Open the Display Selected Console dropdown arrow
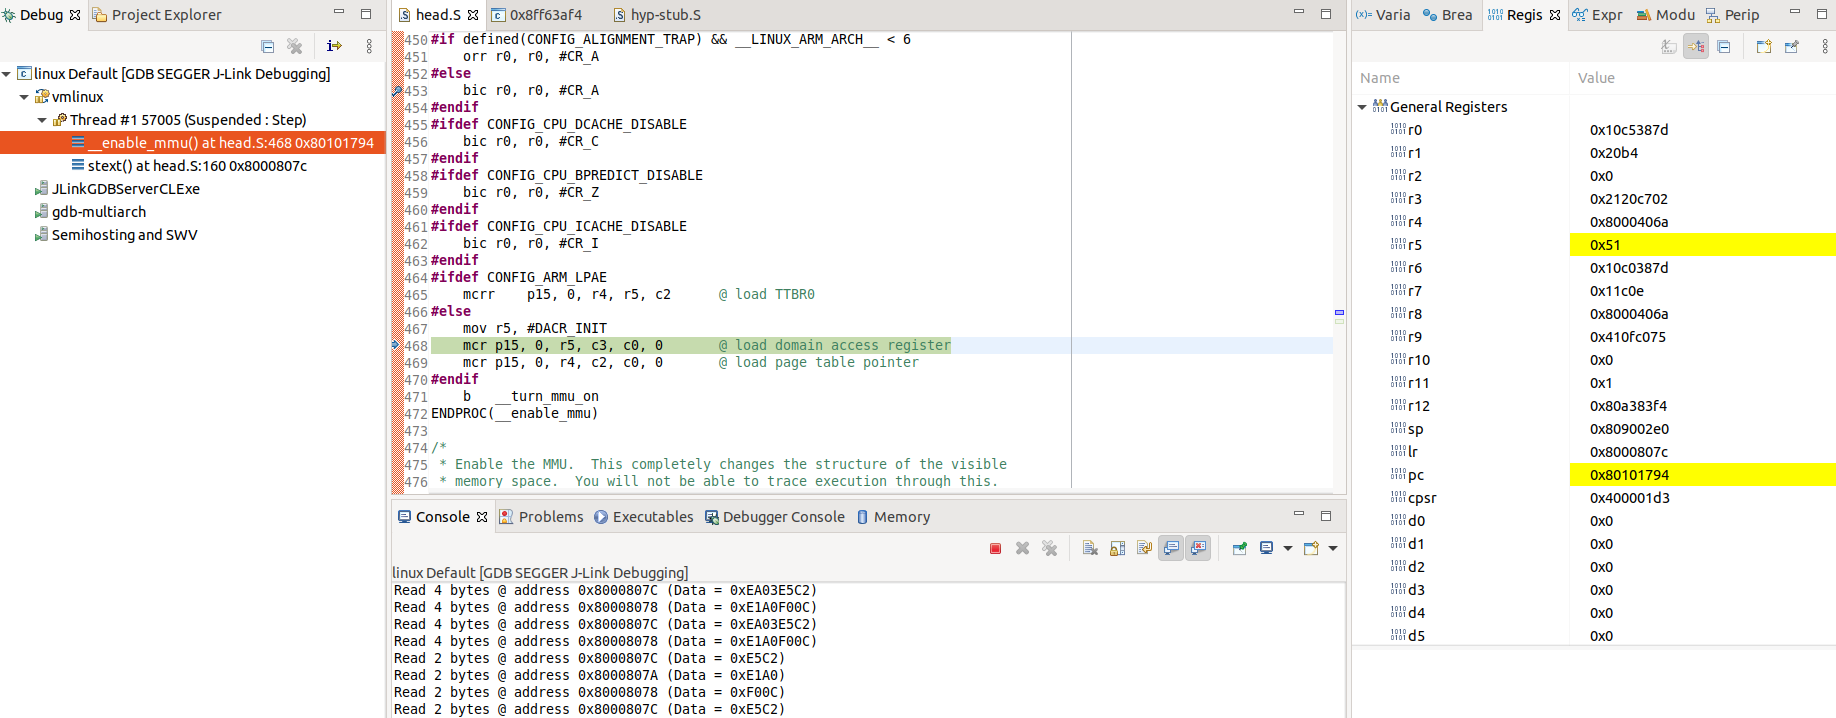This screenshot has width=1836, height=718. [x=1288, y=548]
